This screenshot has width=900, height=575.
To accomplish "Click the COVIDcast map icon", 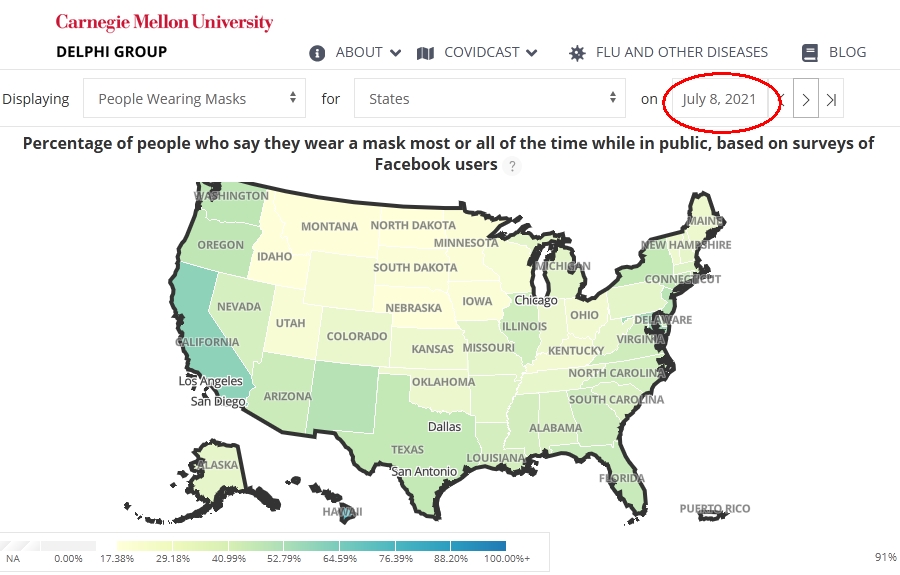I will pyautogui.click(x=425, y=53).
